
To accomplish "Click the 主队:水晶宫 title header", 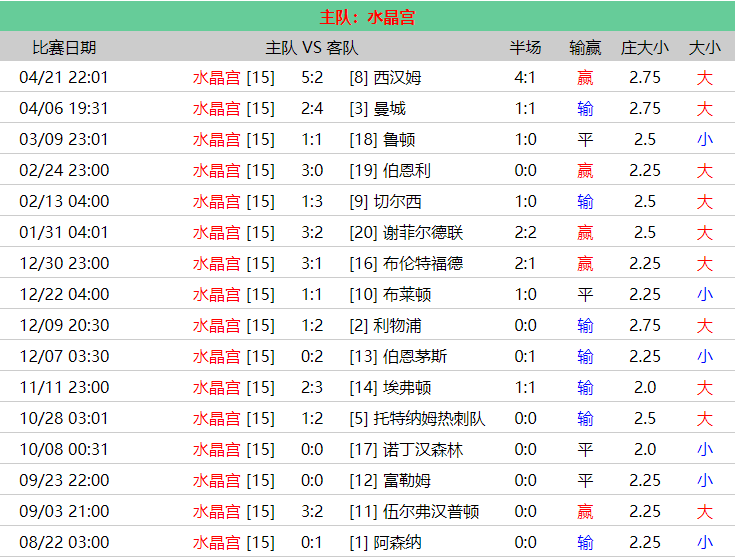I will (368, 17).
